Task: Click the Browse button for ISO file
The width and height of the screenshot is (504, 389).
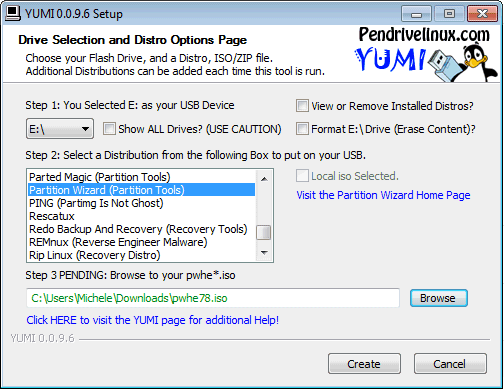Action: tap(438, 298)
